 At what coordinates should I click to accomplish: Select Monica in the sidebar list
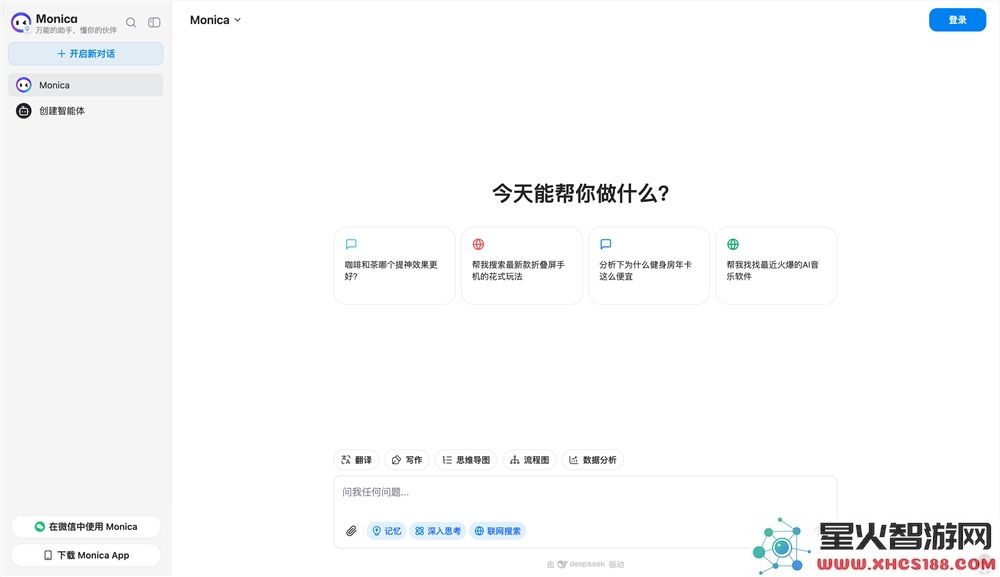point(85,85)
